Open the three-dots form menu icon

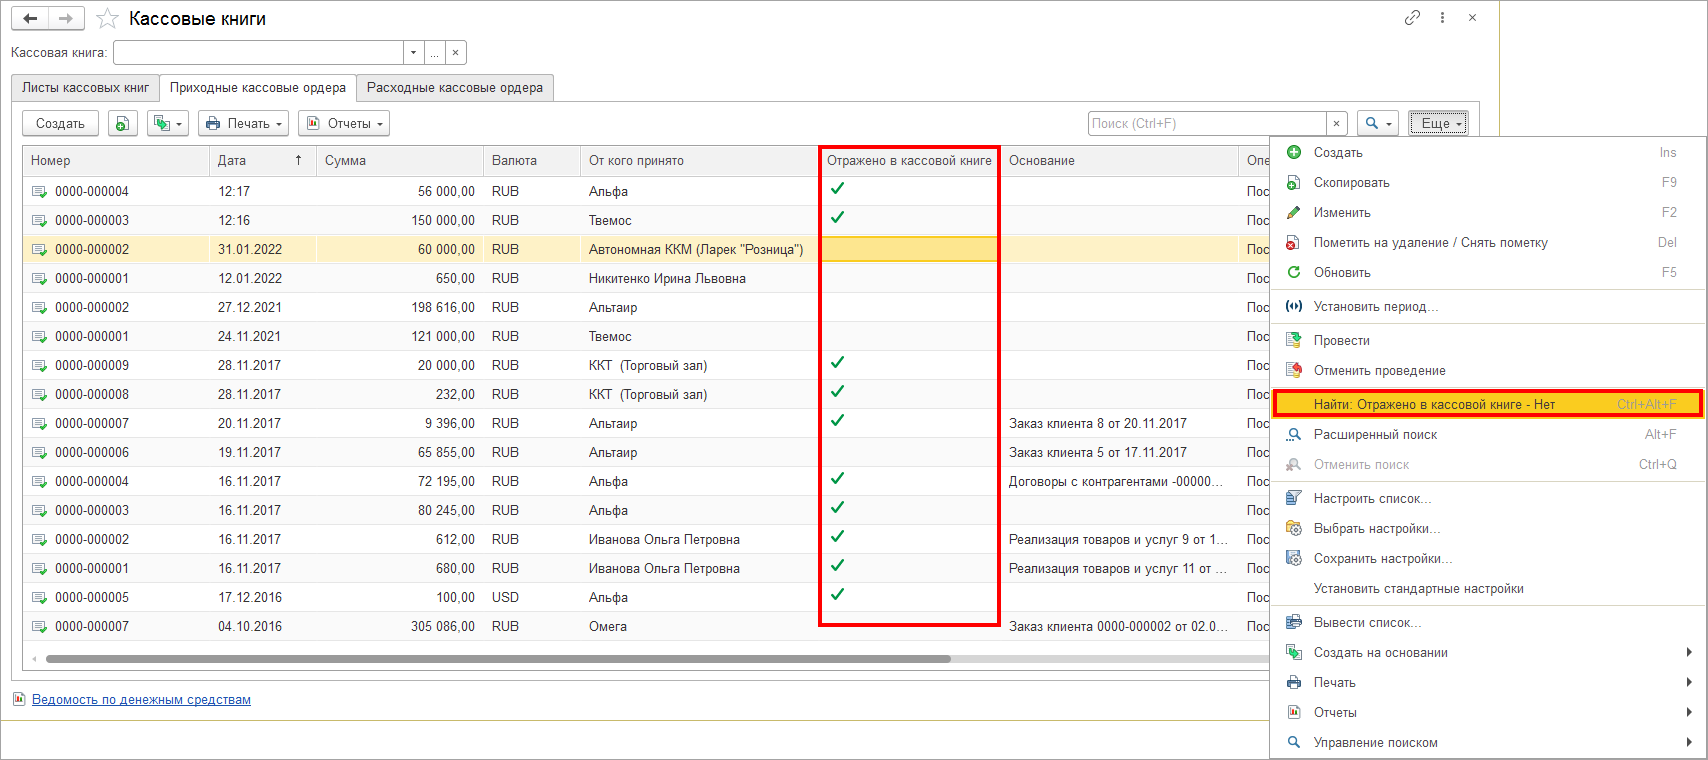click(1442, 18)
